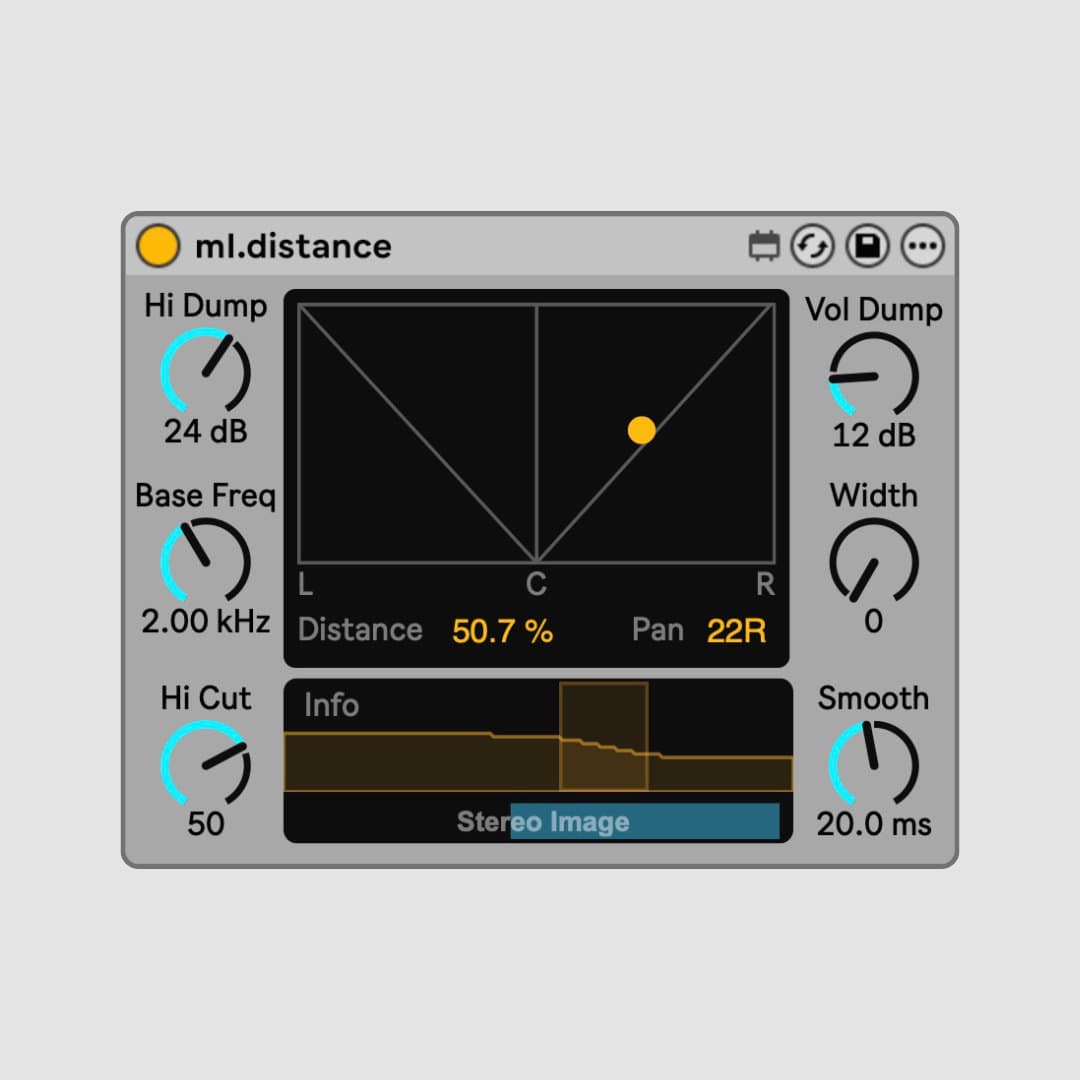1080x1080 pixels.
Task: Hot-swap the device preset
Action: coord(814,245)
